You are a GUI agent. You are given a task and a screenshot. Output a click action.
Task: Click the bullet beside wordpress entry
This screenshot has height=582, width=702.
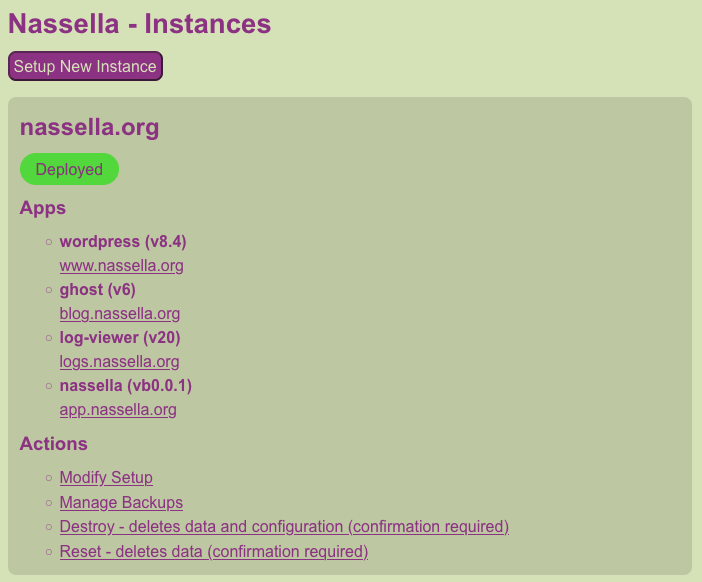(x=49, y=242)
